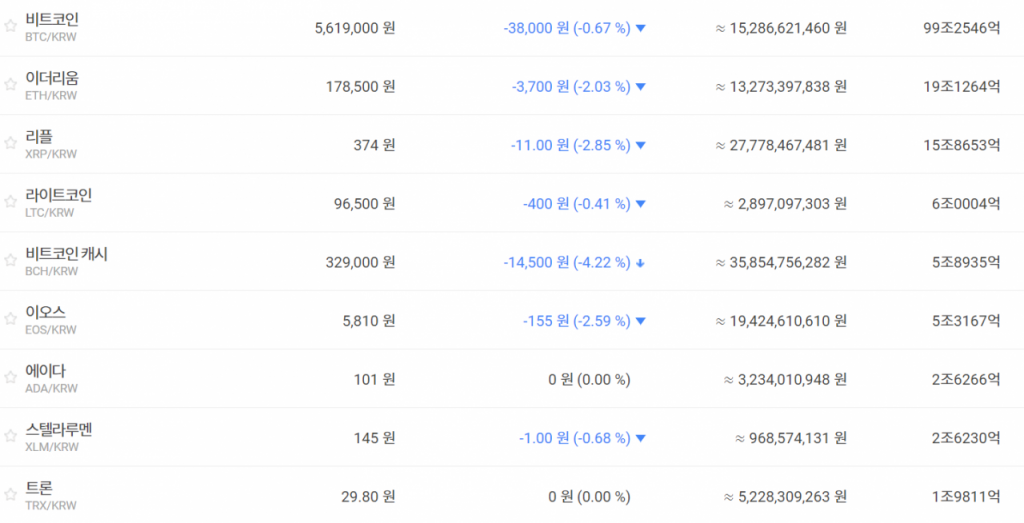Viewport: 1024px width, 523px height.
Task: Click down triangle beside Bitcoin's -0.67 %
Action: [x=641, y=29]
